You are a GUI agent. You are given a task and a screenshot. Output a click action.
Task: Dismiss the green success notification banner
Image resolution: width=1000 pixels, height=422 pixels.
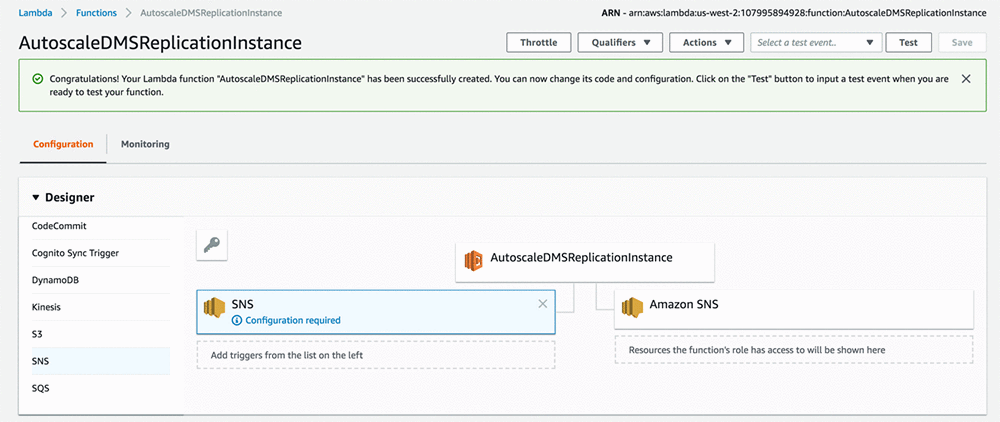pos(965,78)
